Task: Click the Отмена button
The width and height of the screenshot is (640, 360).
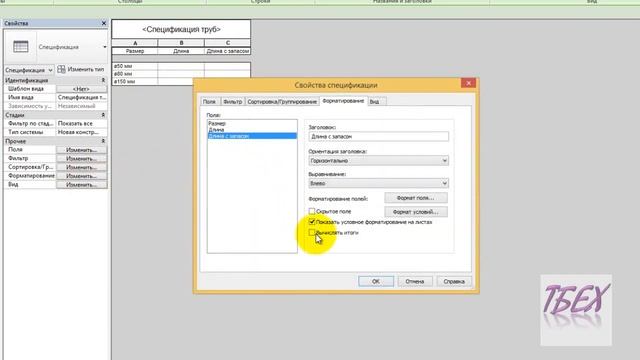Action: (x=415, y=281)
